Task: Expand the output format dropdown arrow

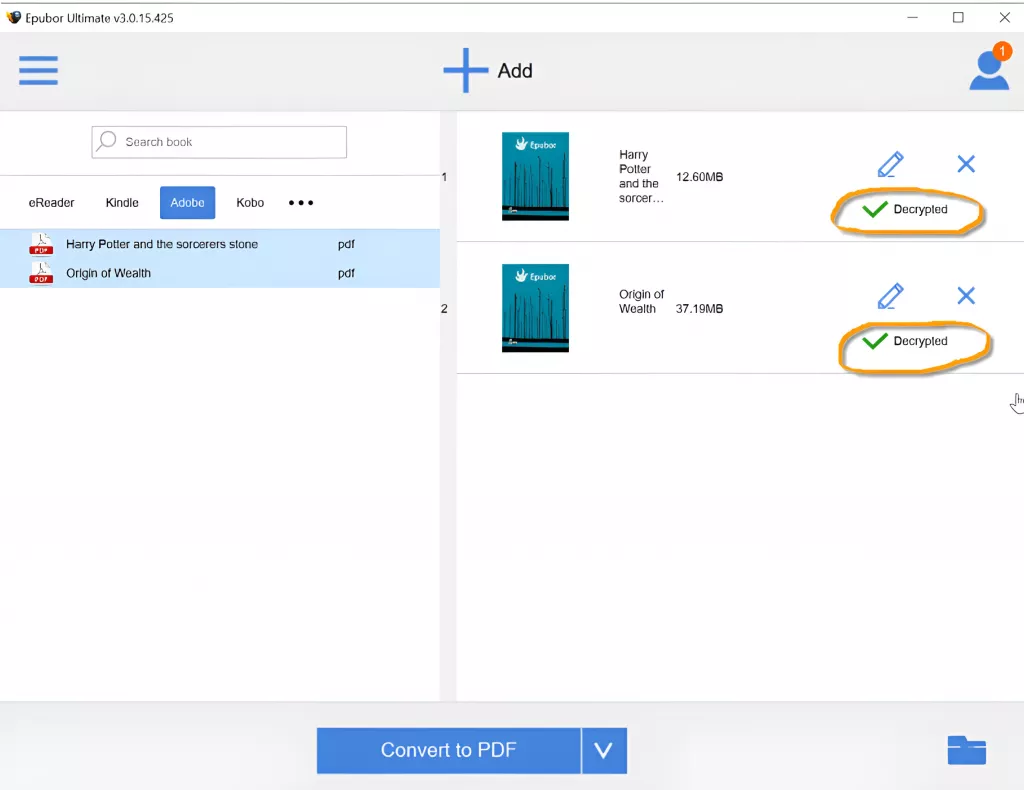Action: (x=604, y=750)
